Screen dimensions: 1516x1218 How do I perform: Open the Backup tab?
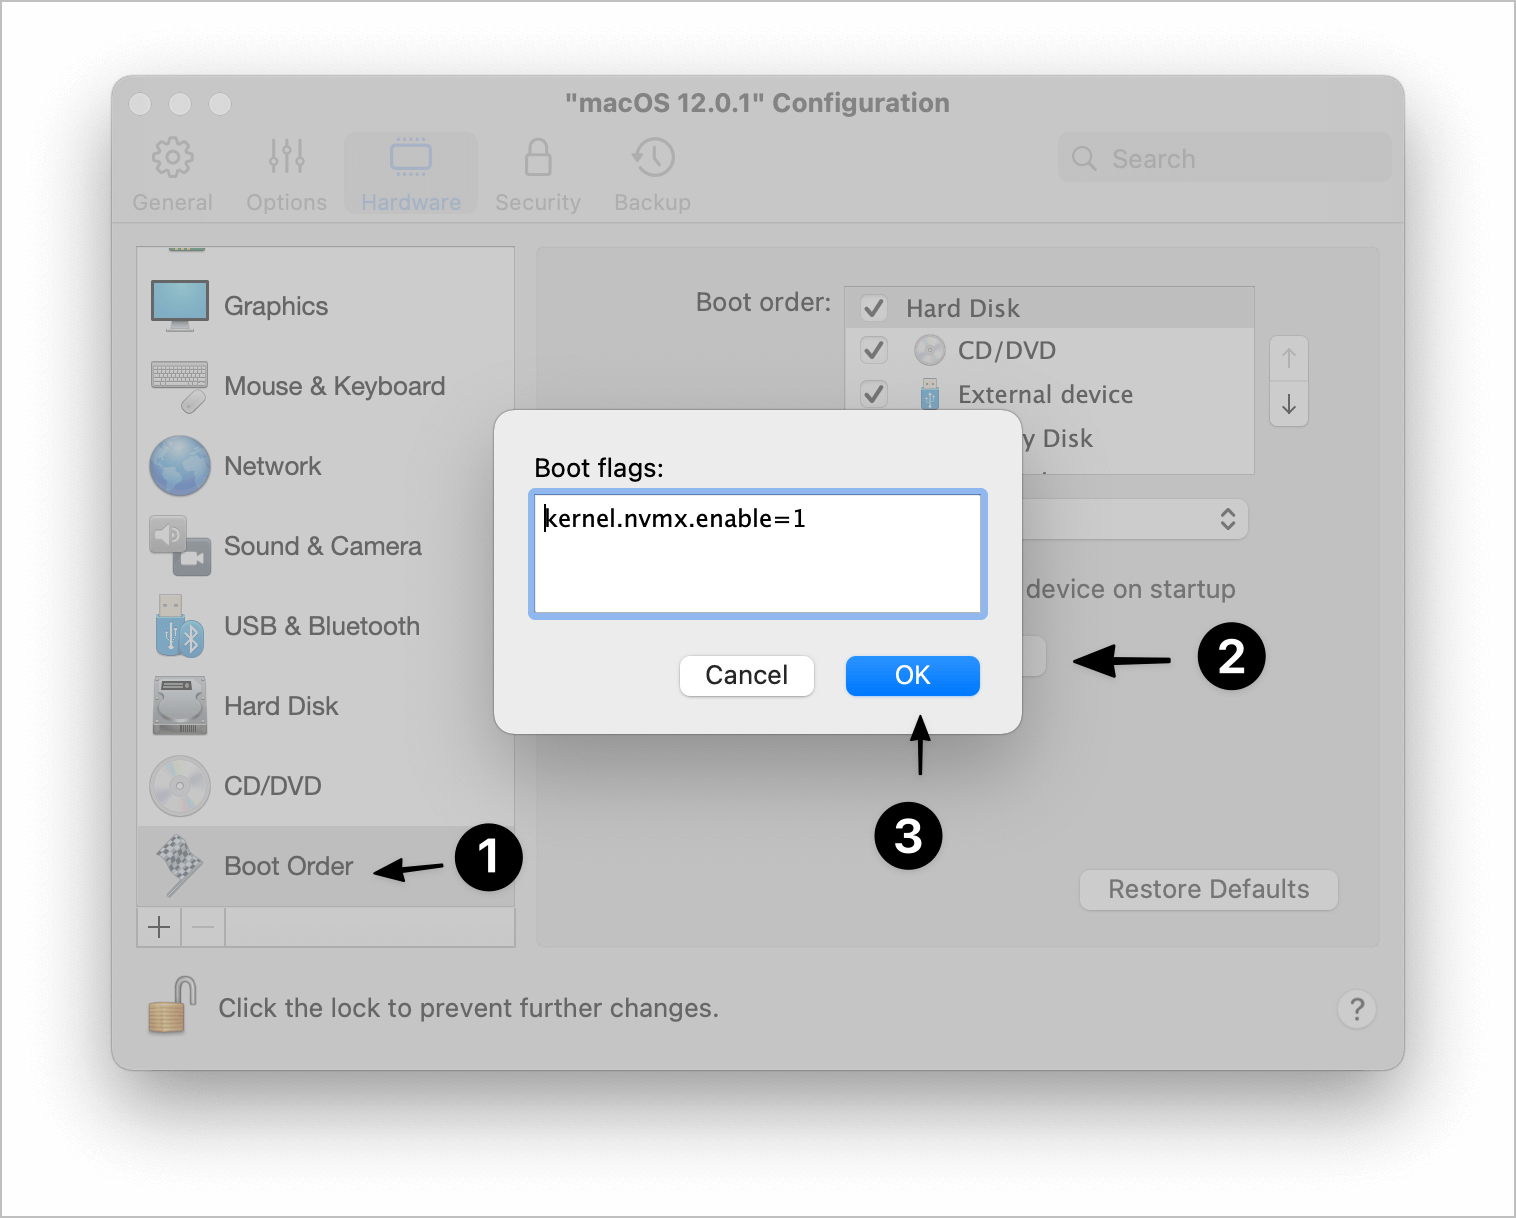652,175
